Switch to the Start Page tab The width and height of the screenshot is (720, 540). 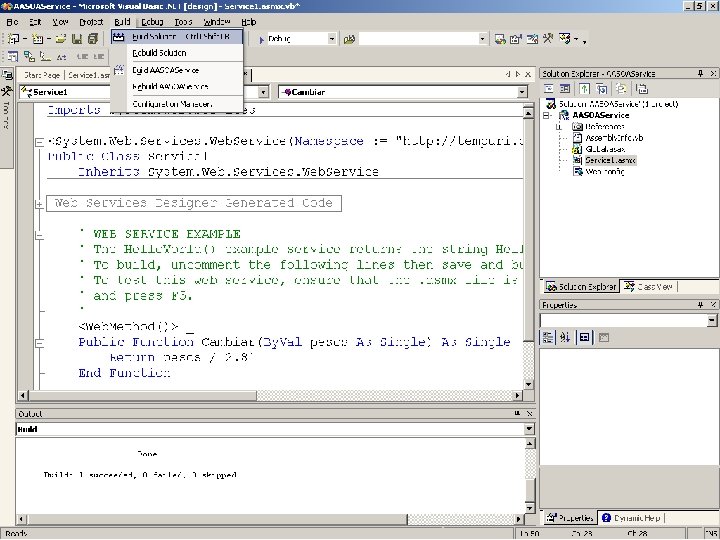42,75
